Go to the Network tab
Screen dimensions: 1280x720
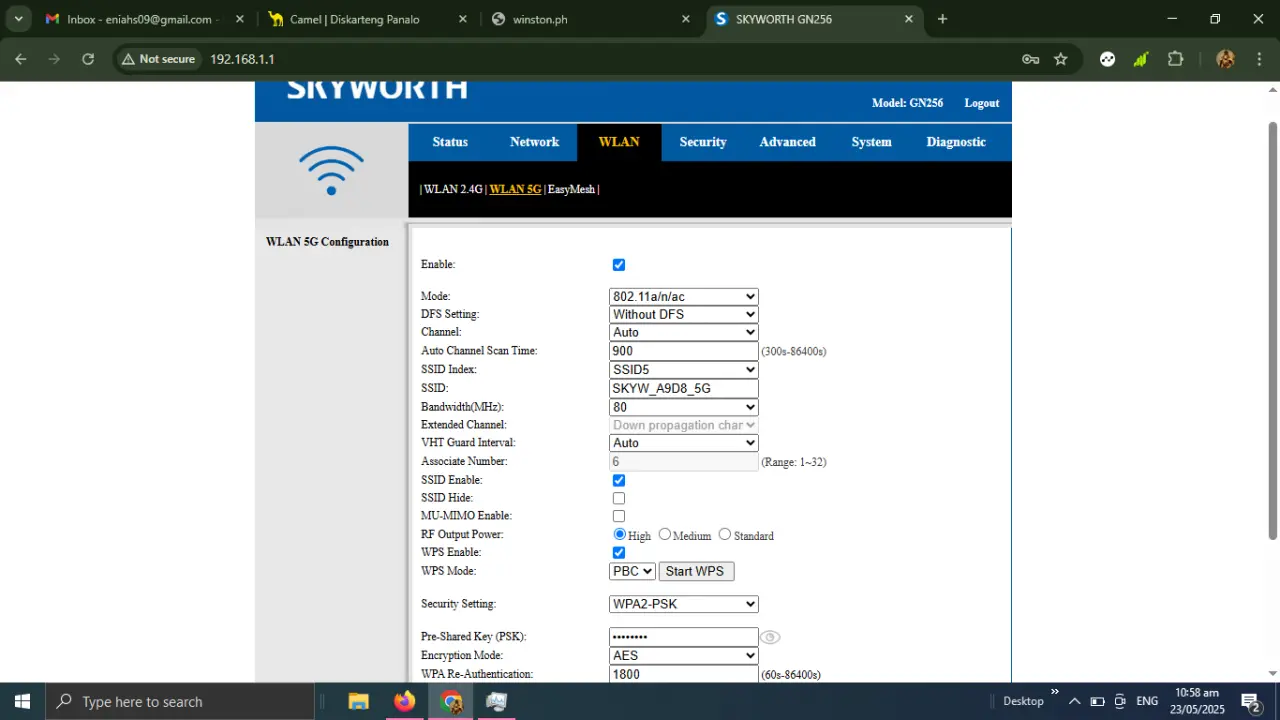click(x=534, y=142)
